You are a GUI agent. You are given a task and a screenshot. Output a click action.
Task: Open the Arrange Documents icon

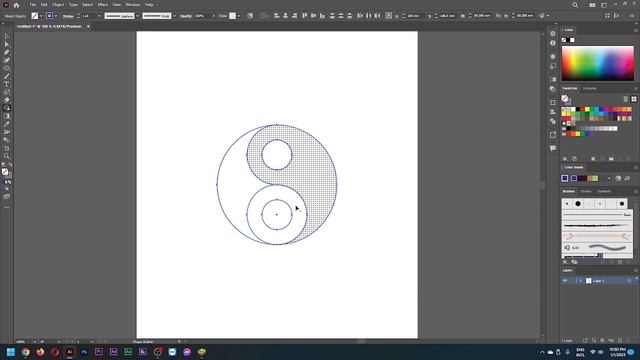(x=592, y=5)
